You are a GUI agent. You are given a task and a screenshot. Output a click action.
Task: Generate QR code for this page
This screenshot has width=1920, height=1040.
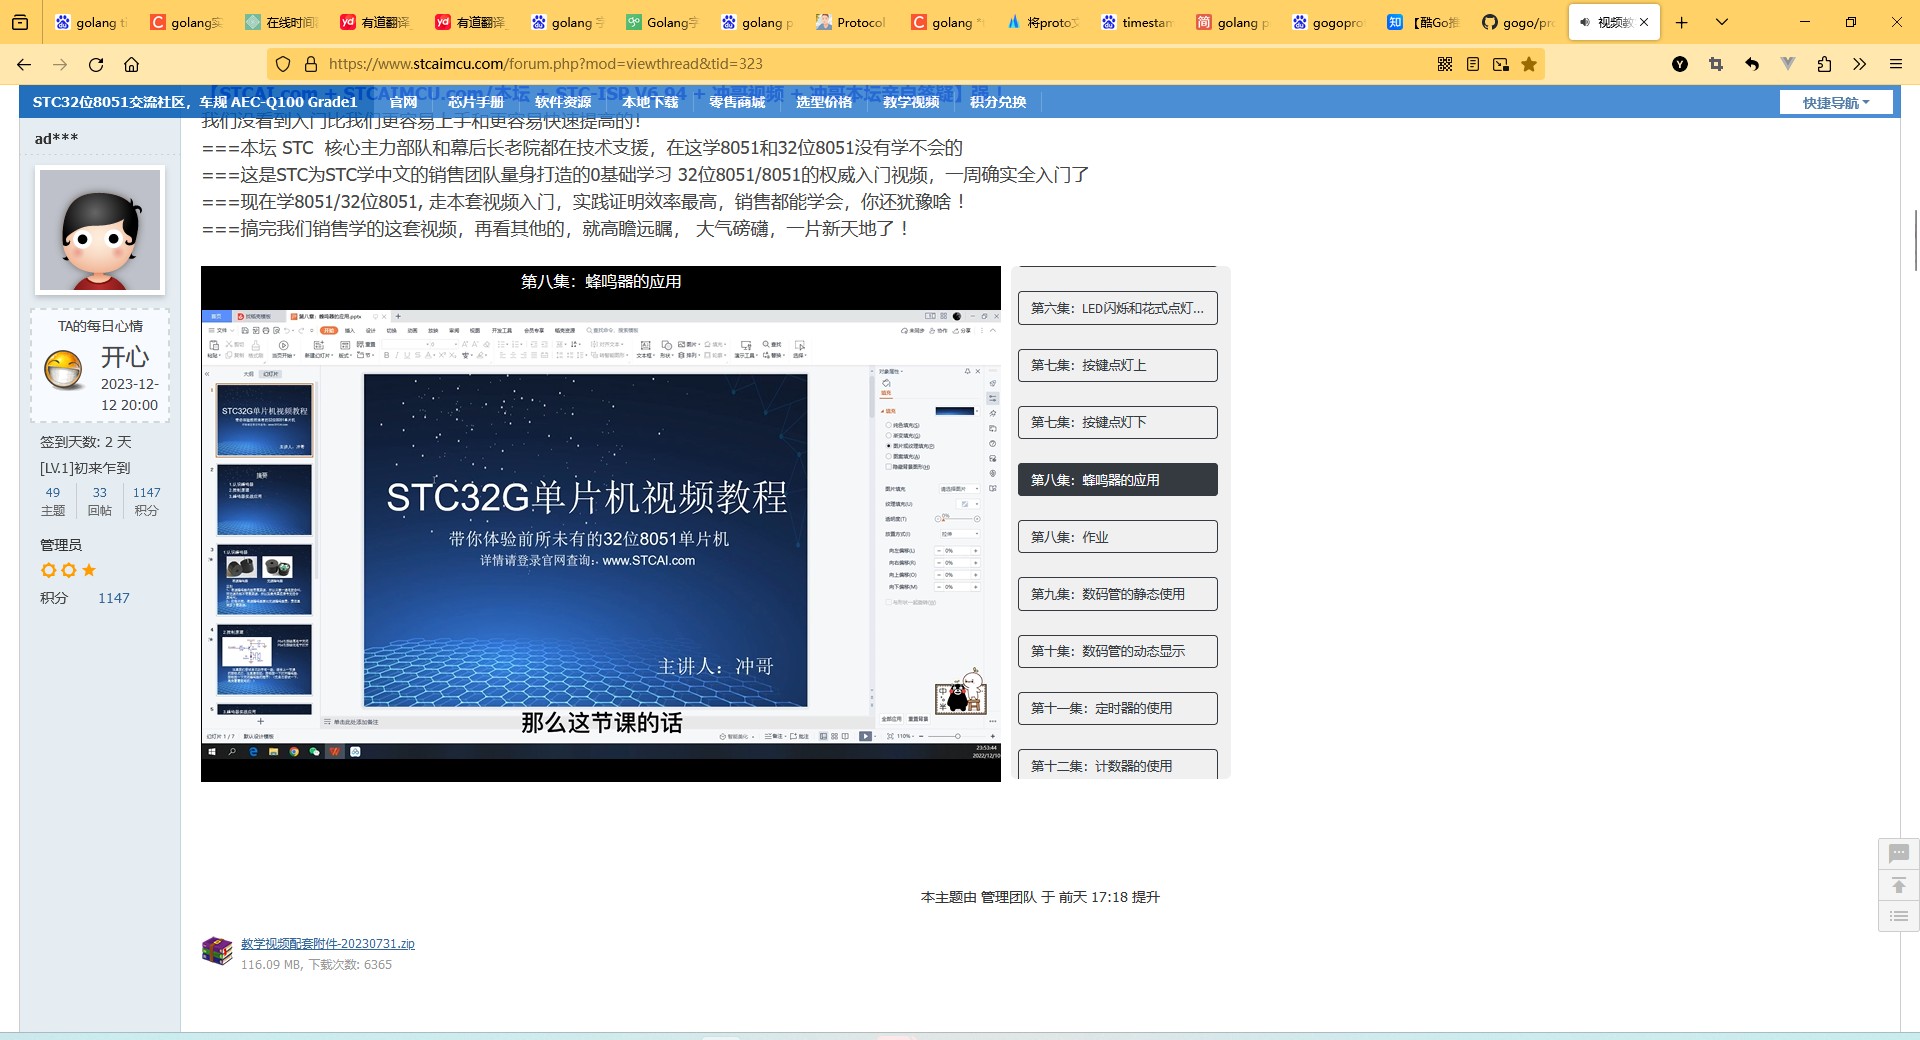[1445, 64]
